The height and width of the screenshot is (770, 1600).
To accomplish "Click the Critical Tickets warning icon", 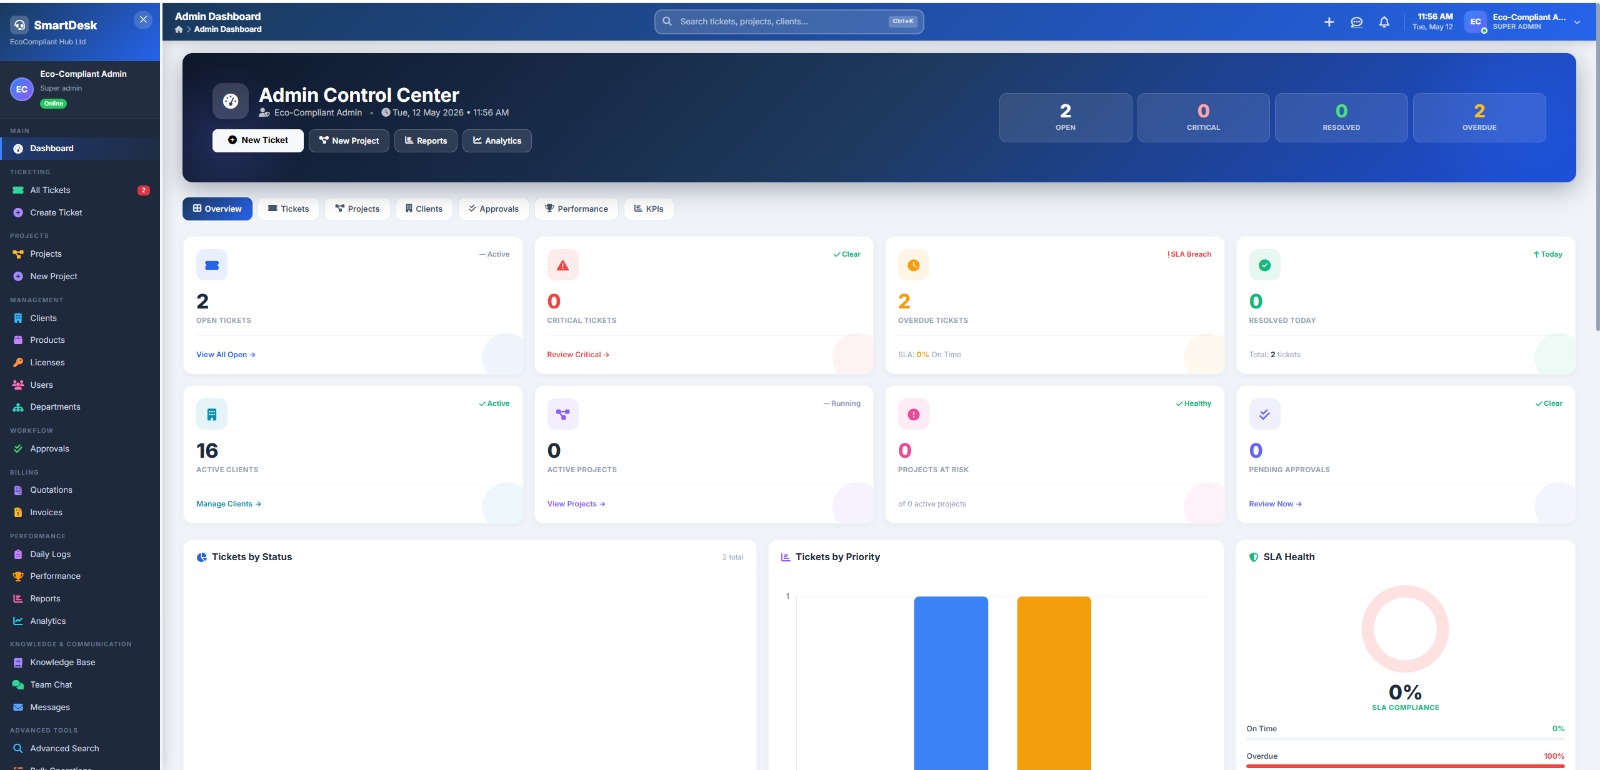I will [x=563, y=265].
